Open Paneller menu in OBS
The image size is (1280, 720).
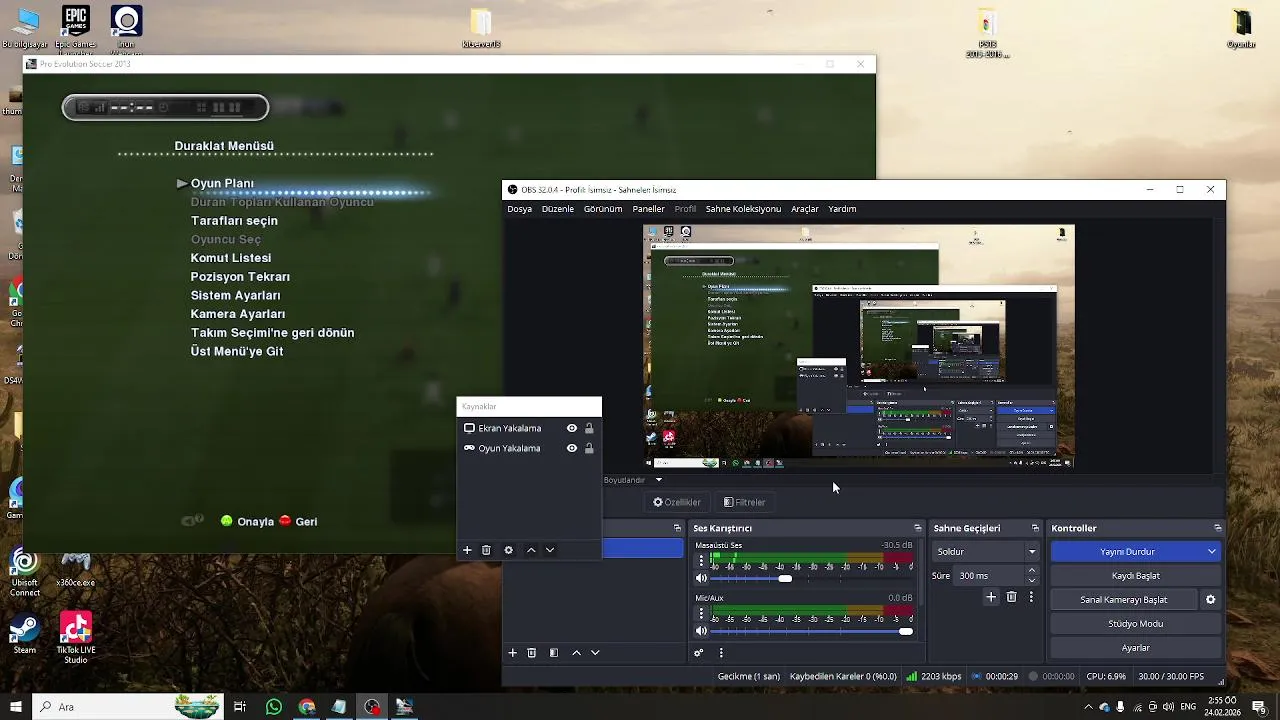[x=648, y=209]
